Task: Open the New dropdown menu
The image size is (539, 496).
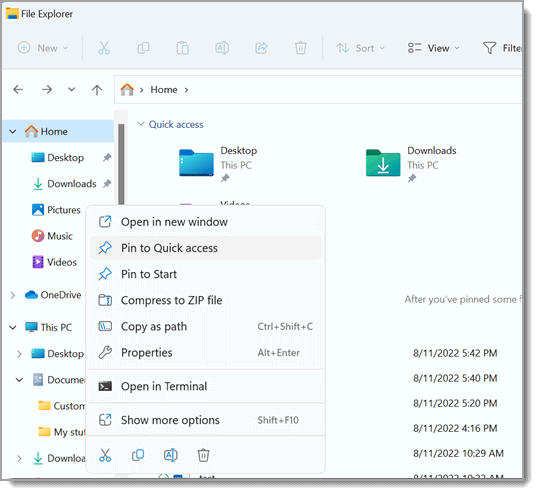Action: click(x=43, y=48)
